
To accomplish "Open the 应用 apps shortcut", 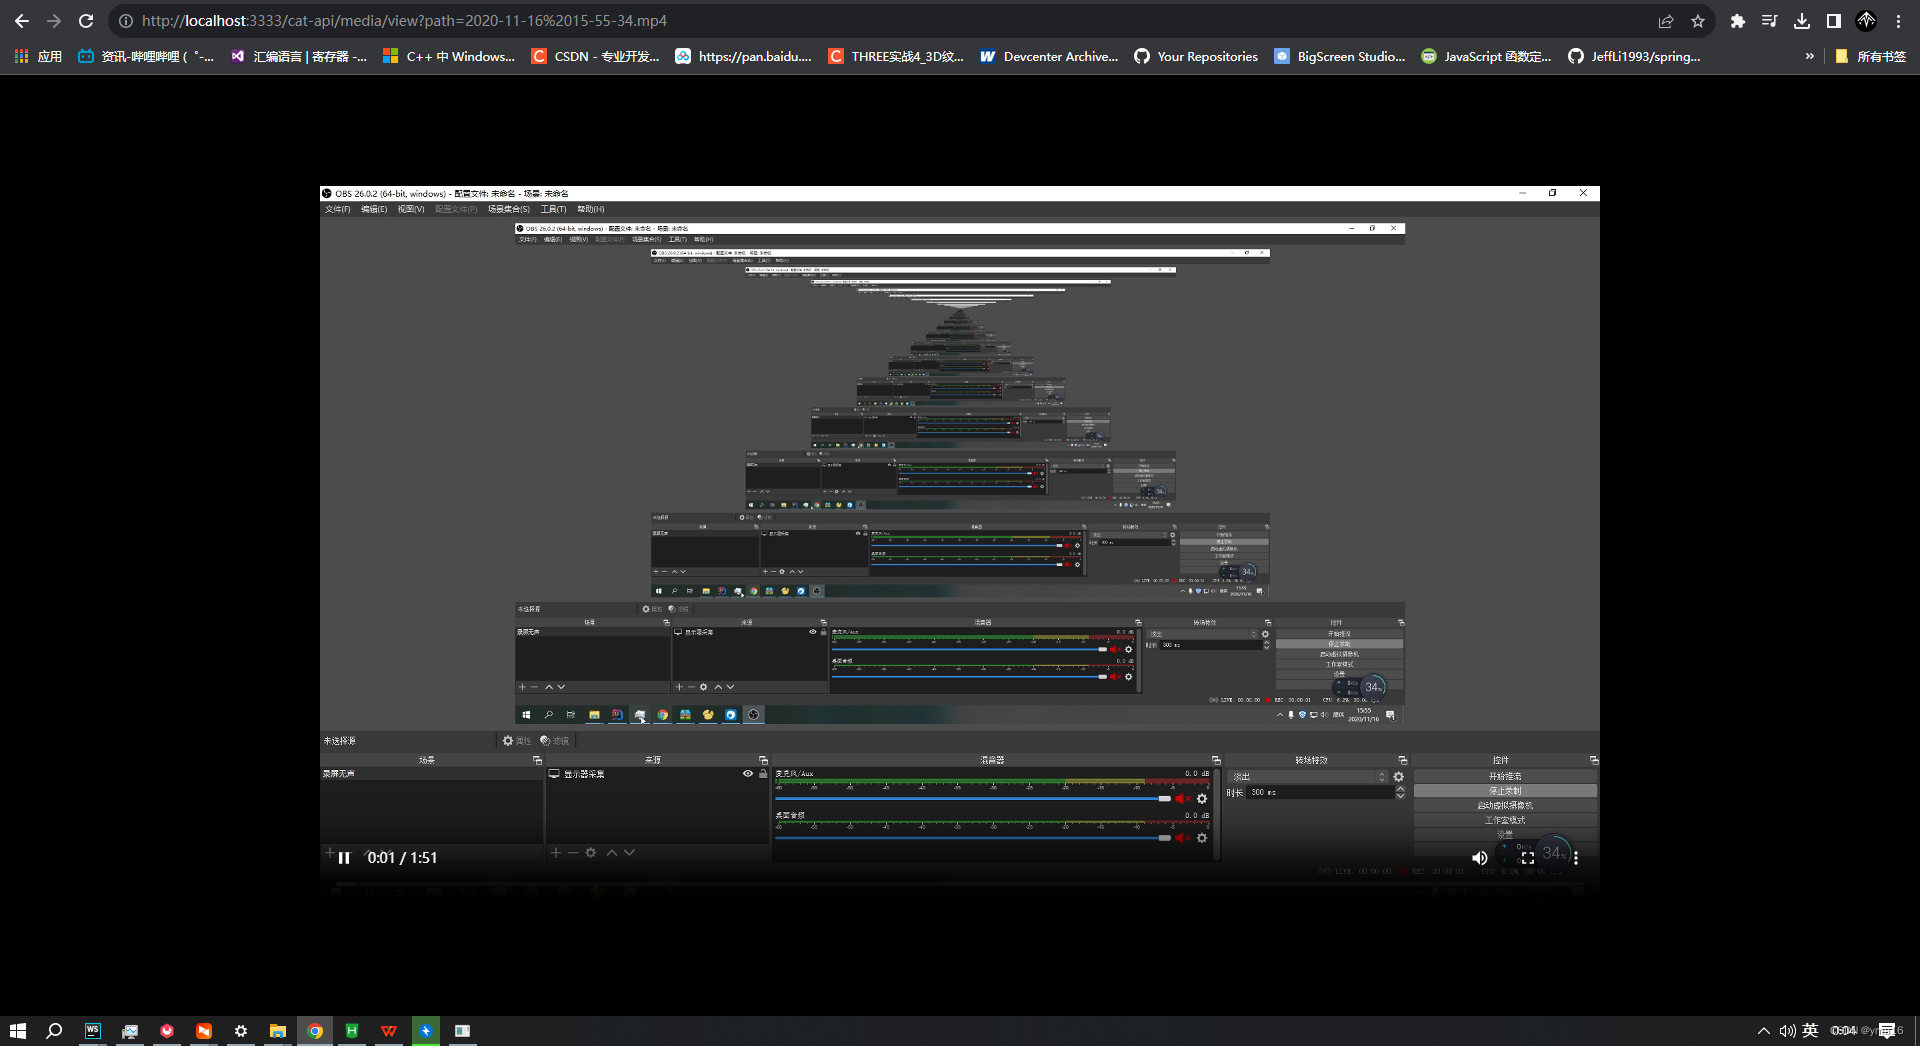I will click(x=38, y=57).
